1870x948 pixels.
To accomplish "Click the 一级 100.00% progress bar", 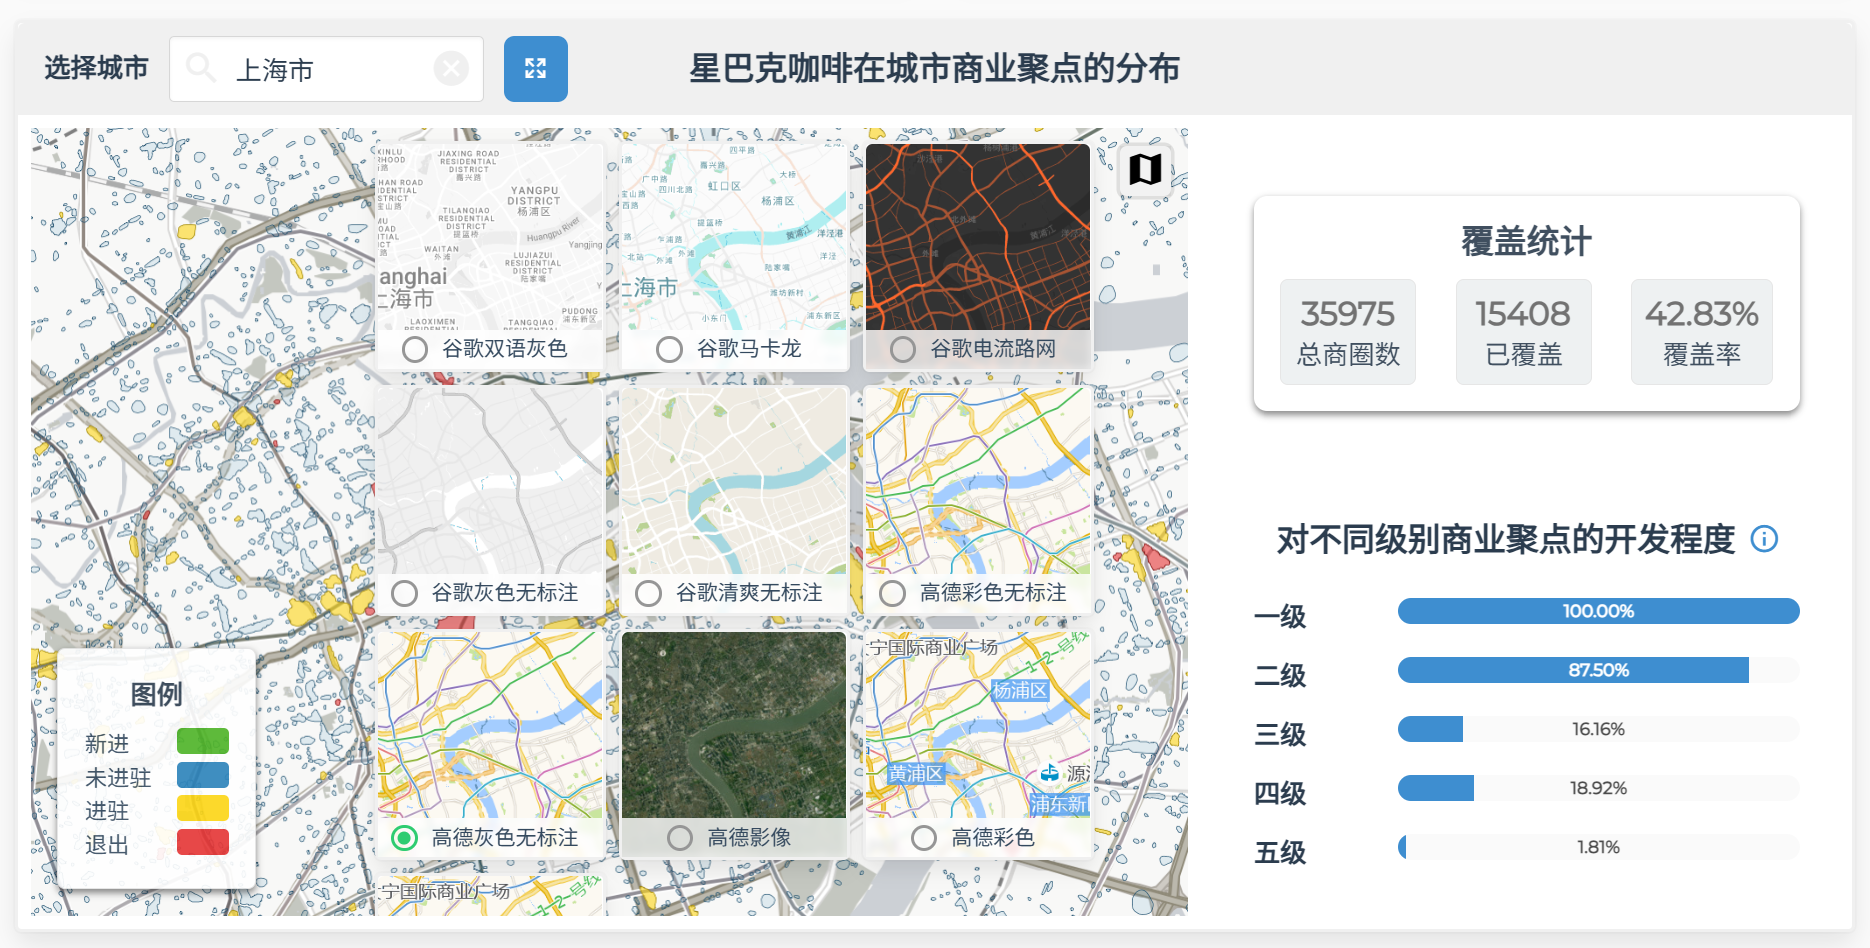I will pos(1598,611).
